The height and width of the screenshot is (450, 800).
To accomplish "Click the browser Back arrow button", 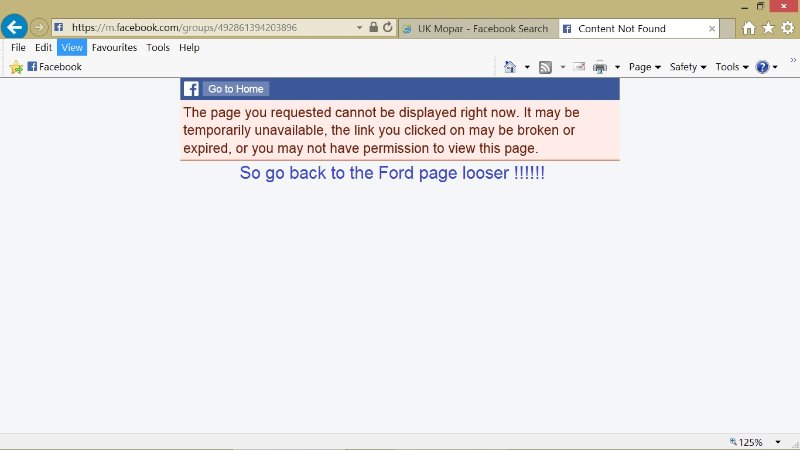I will pos(14,27).
